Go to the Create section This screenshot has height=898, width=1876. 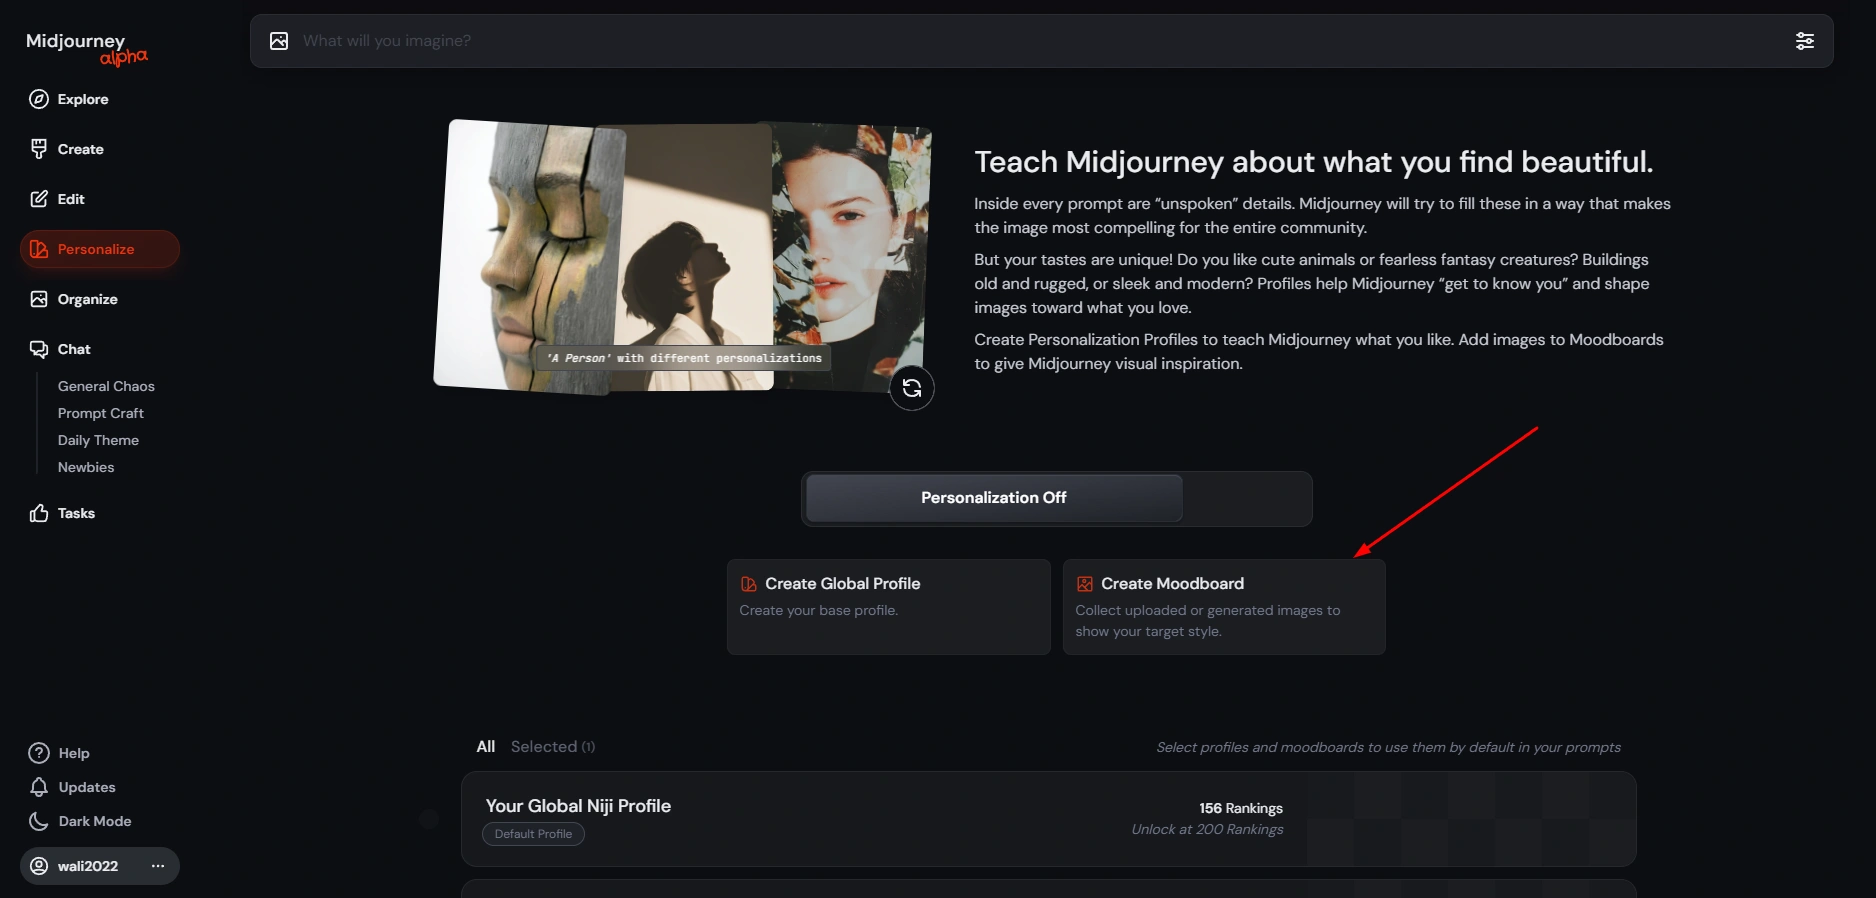(67, 149)
